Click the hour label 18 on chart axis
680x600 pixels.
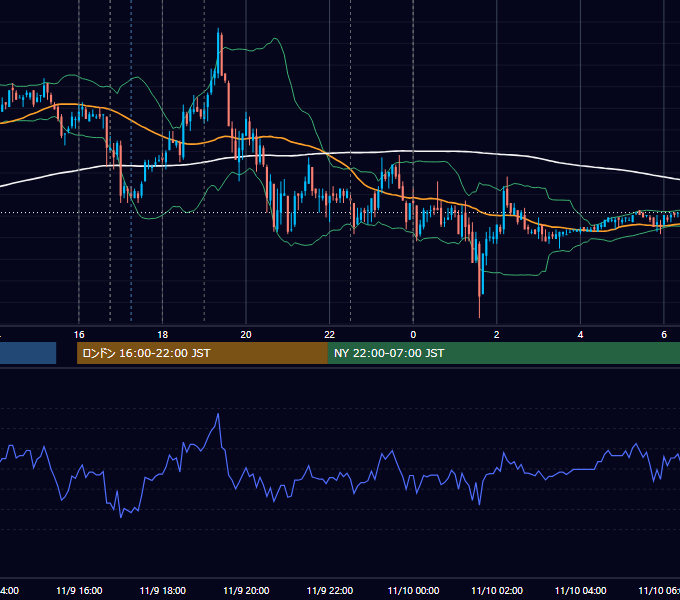tap(163, 335)
